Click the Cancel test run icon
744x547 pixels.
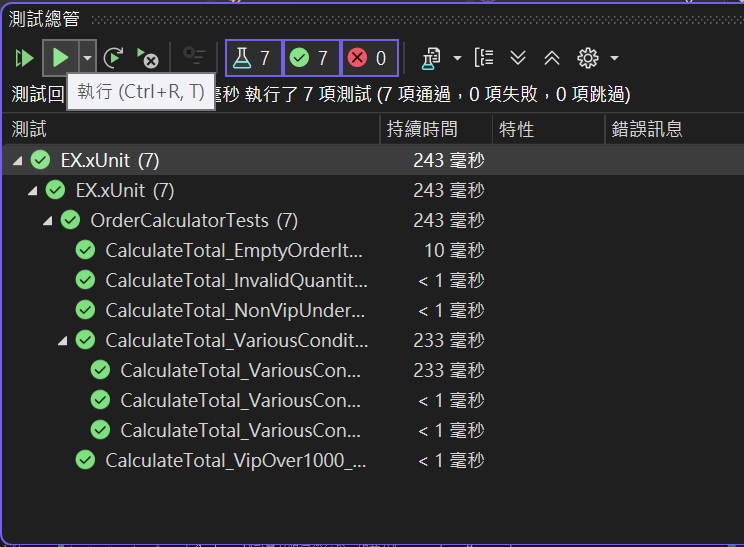coord(148,58)
